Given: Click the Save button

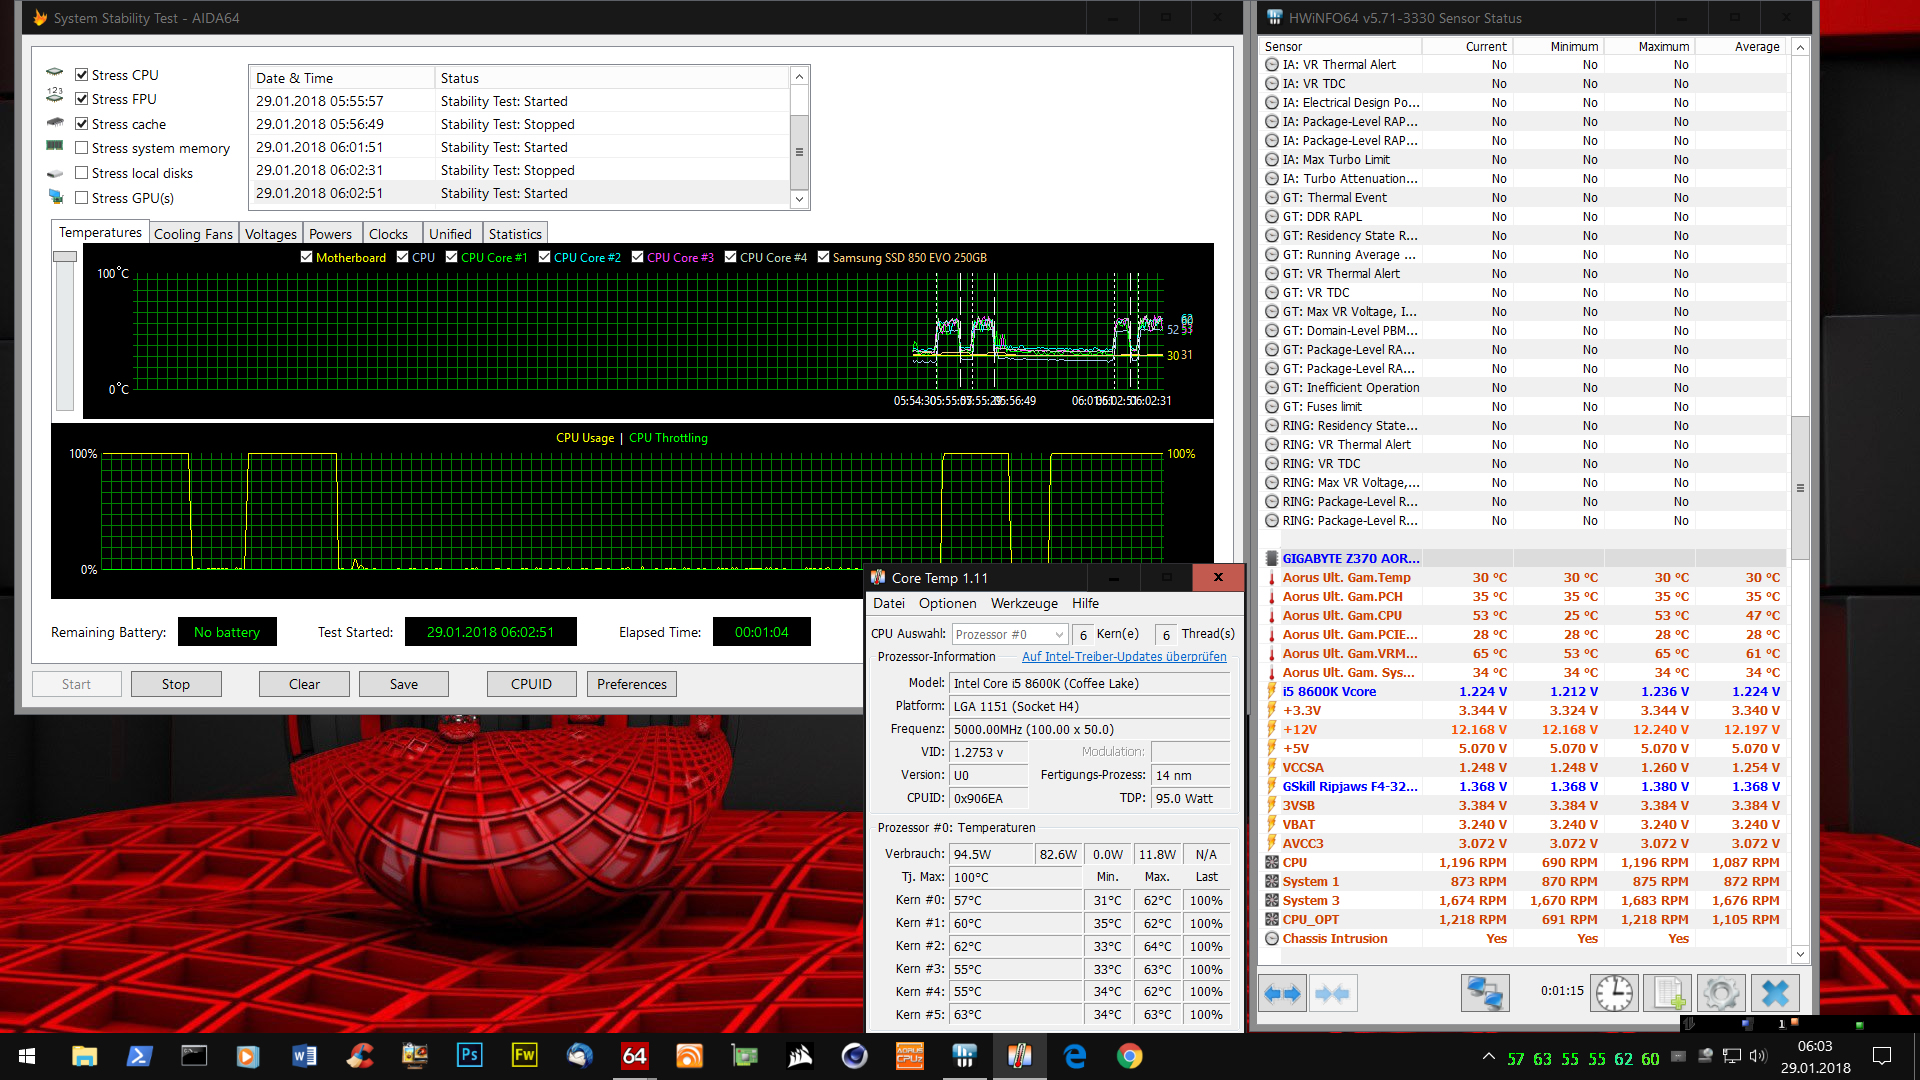Looking at the screenshot, I should (404, 684).
